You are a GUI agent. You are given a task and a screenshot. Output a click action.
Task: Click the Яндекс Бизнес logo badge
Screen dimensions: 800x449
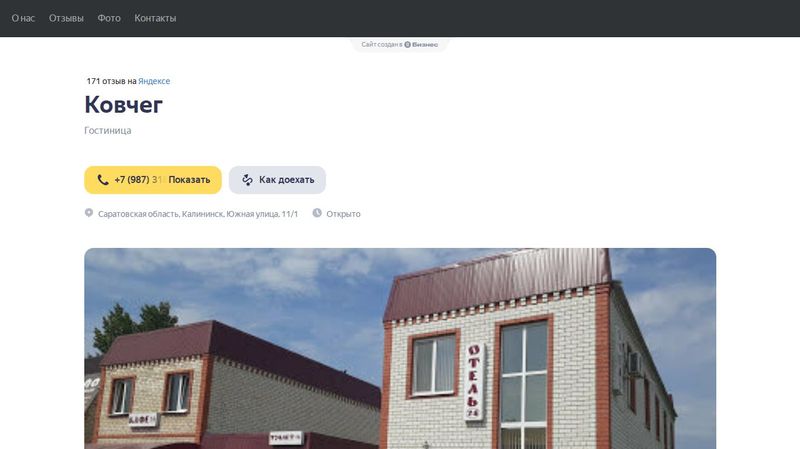point(421,44)
